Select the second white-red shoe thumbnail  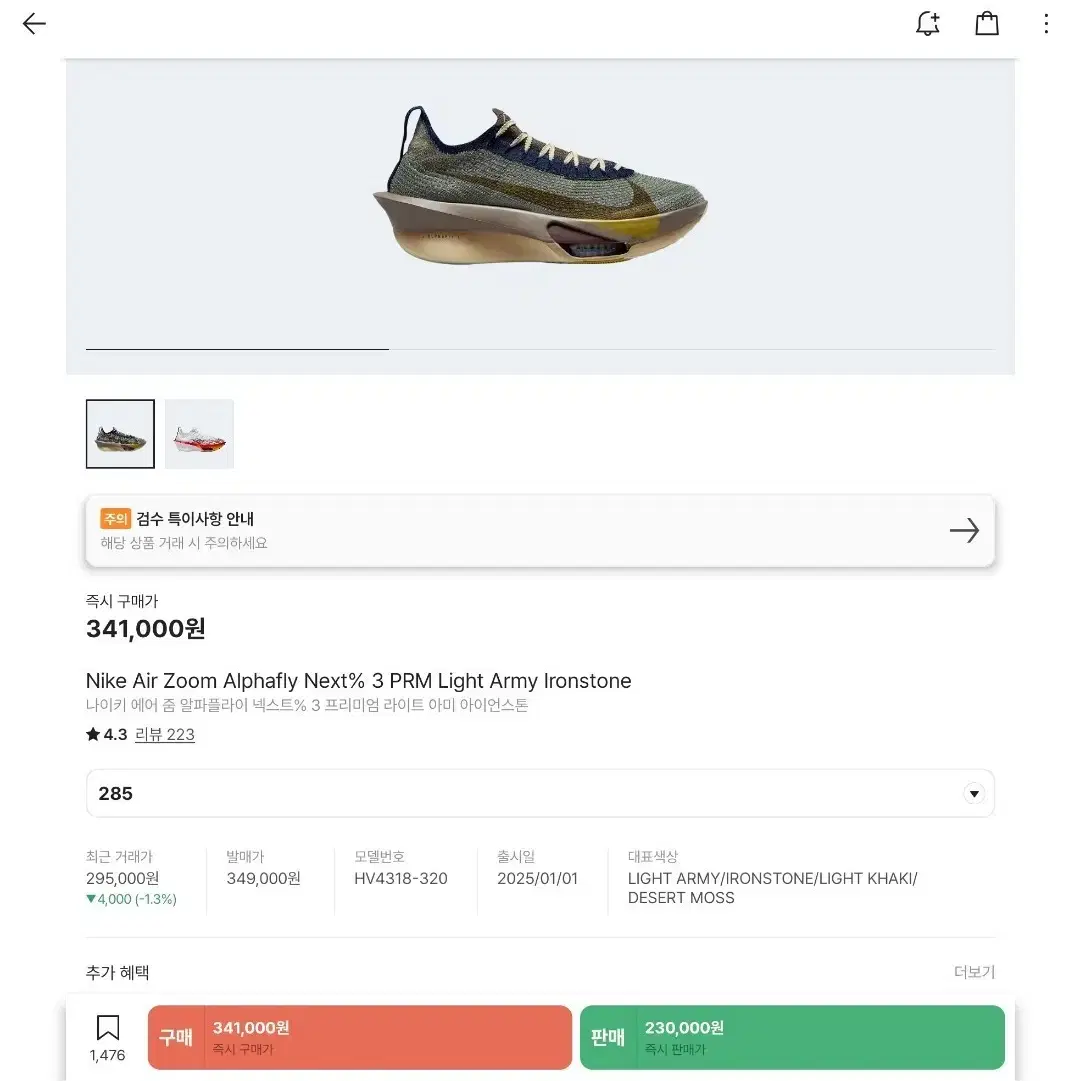199,434
